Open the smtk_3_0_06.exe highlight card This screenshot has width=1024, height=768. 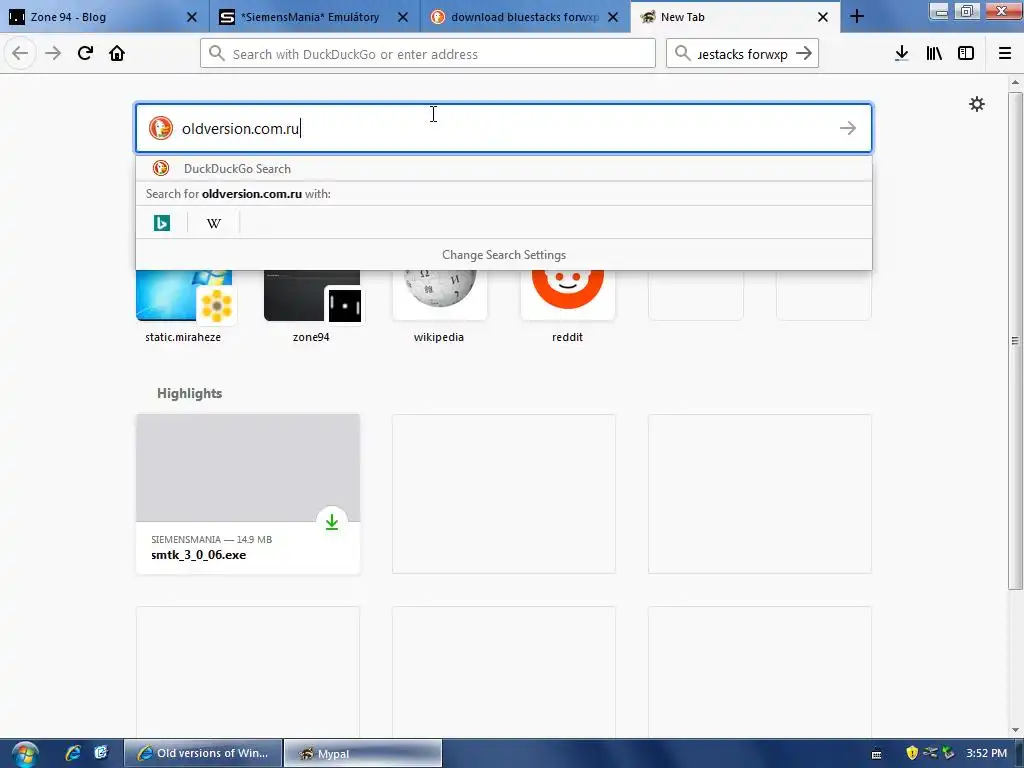pyautogui.click(x=248, y=494)
